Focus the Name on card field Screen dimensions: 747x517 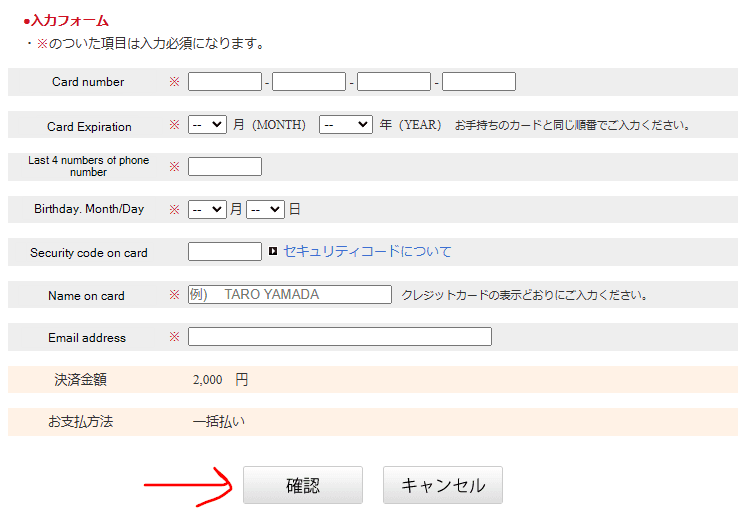click(x=290, y=295)
